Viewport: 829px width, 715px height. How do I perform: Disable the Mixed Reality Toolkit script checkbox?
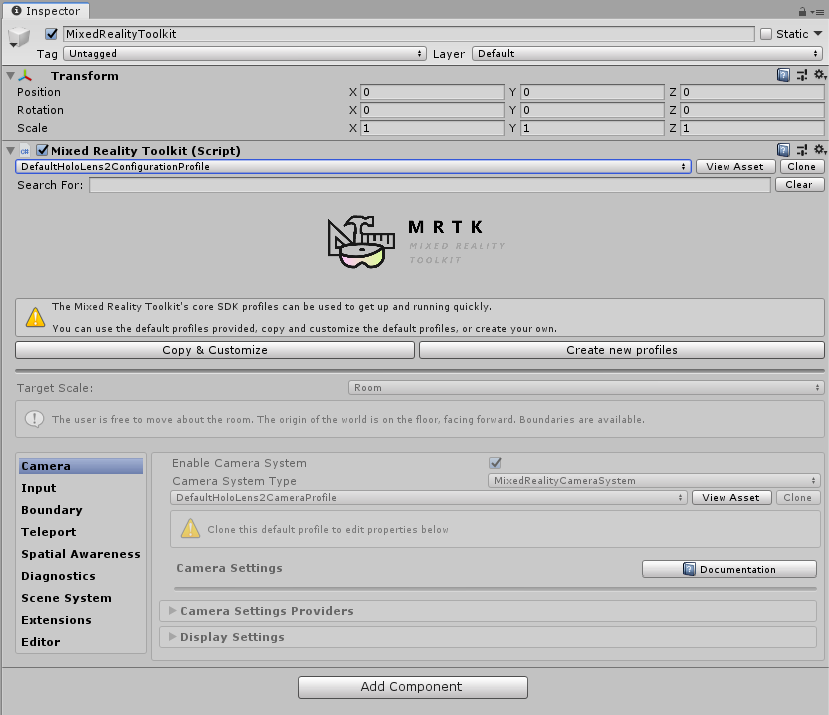[43, 151]
